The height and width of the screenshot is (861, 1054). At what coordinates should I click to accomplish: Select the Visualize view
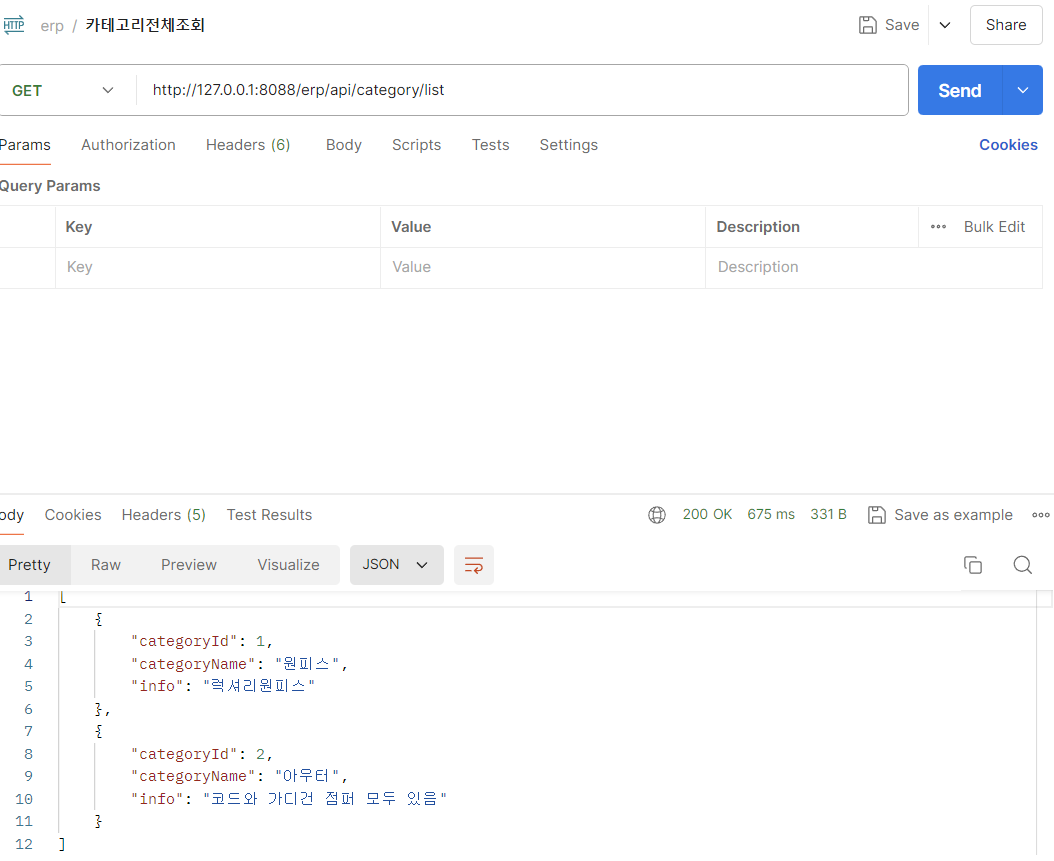[288, 565]
